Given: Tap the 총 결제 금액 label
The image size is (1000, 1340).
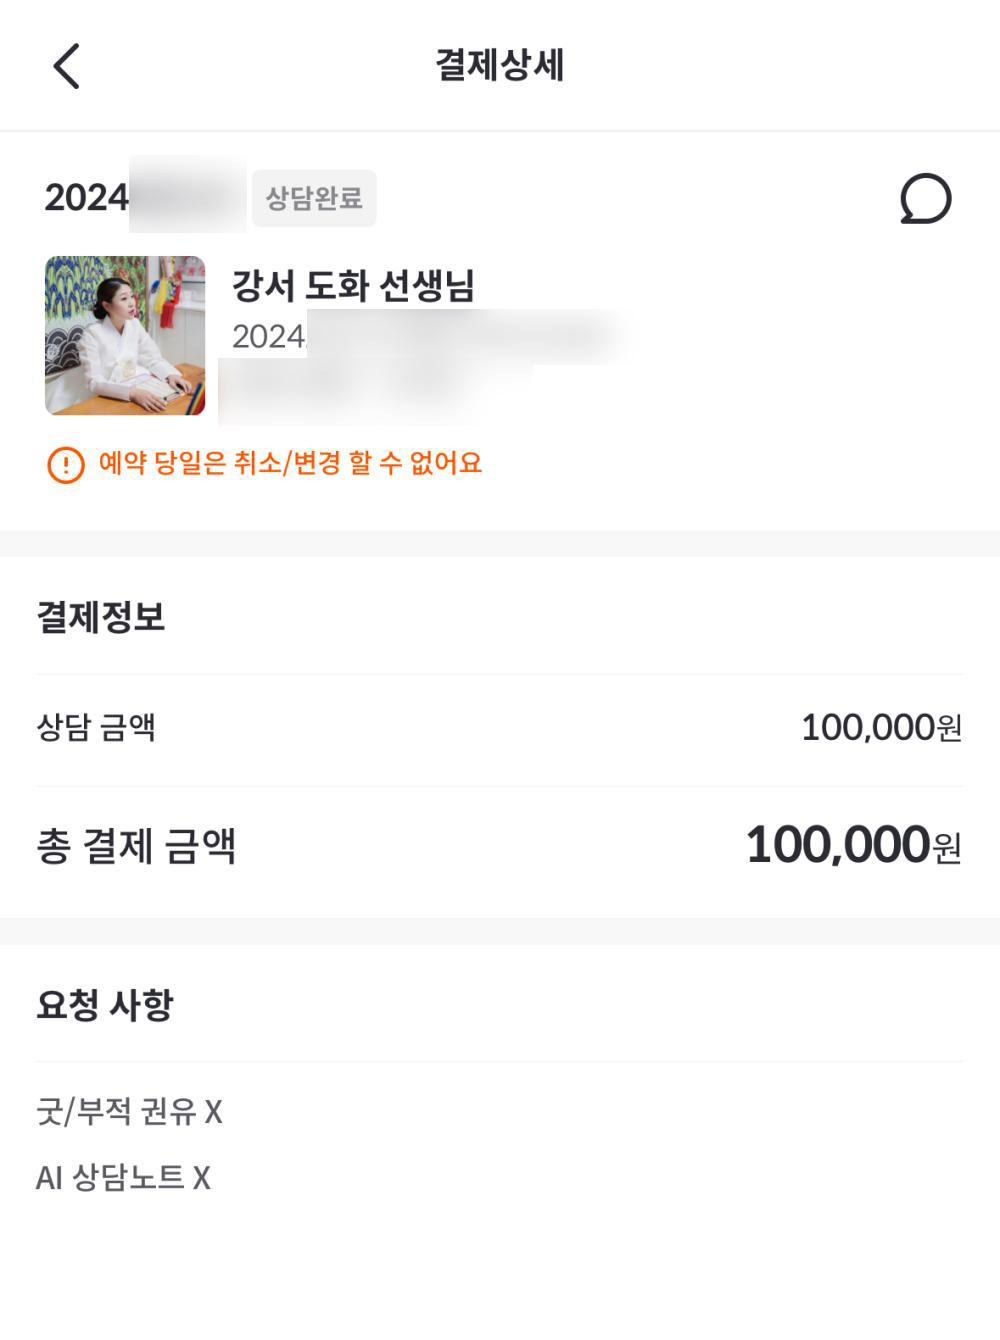Looking at the screenshot, I should (x=136, y=846).
